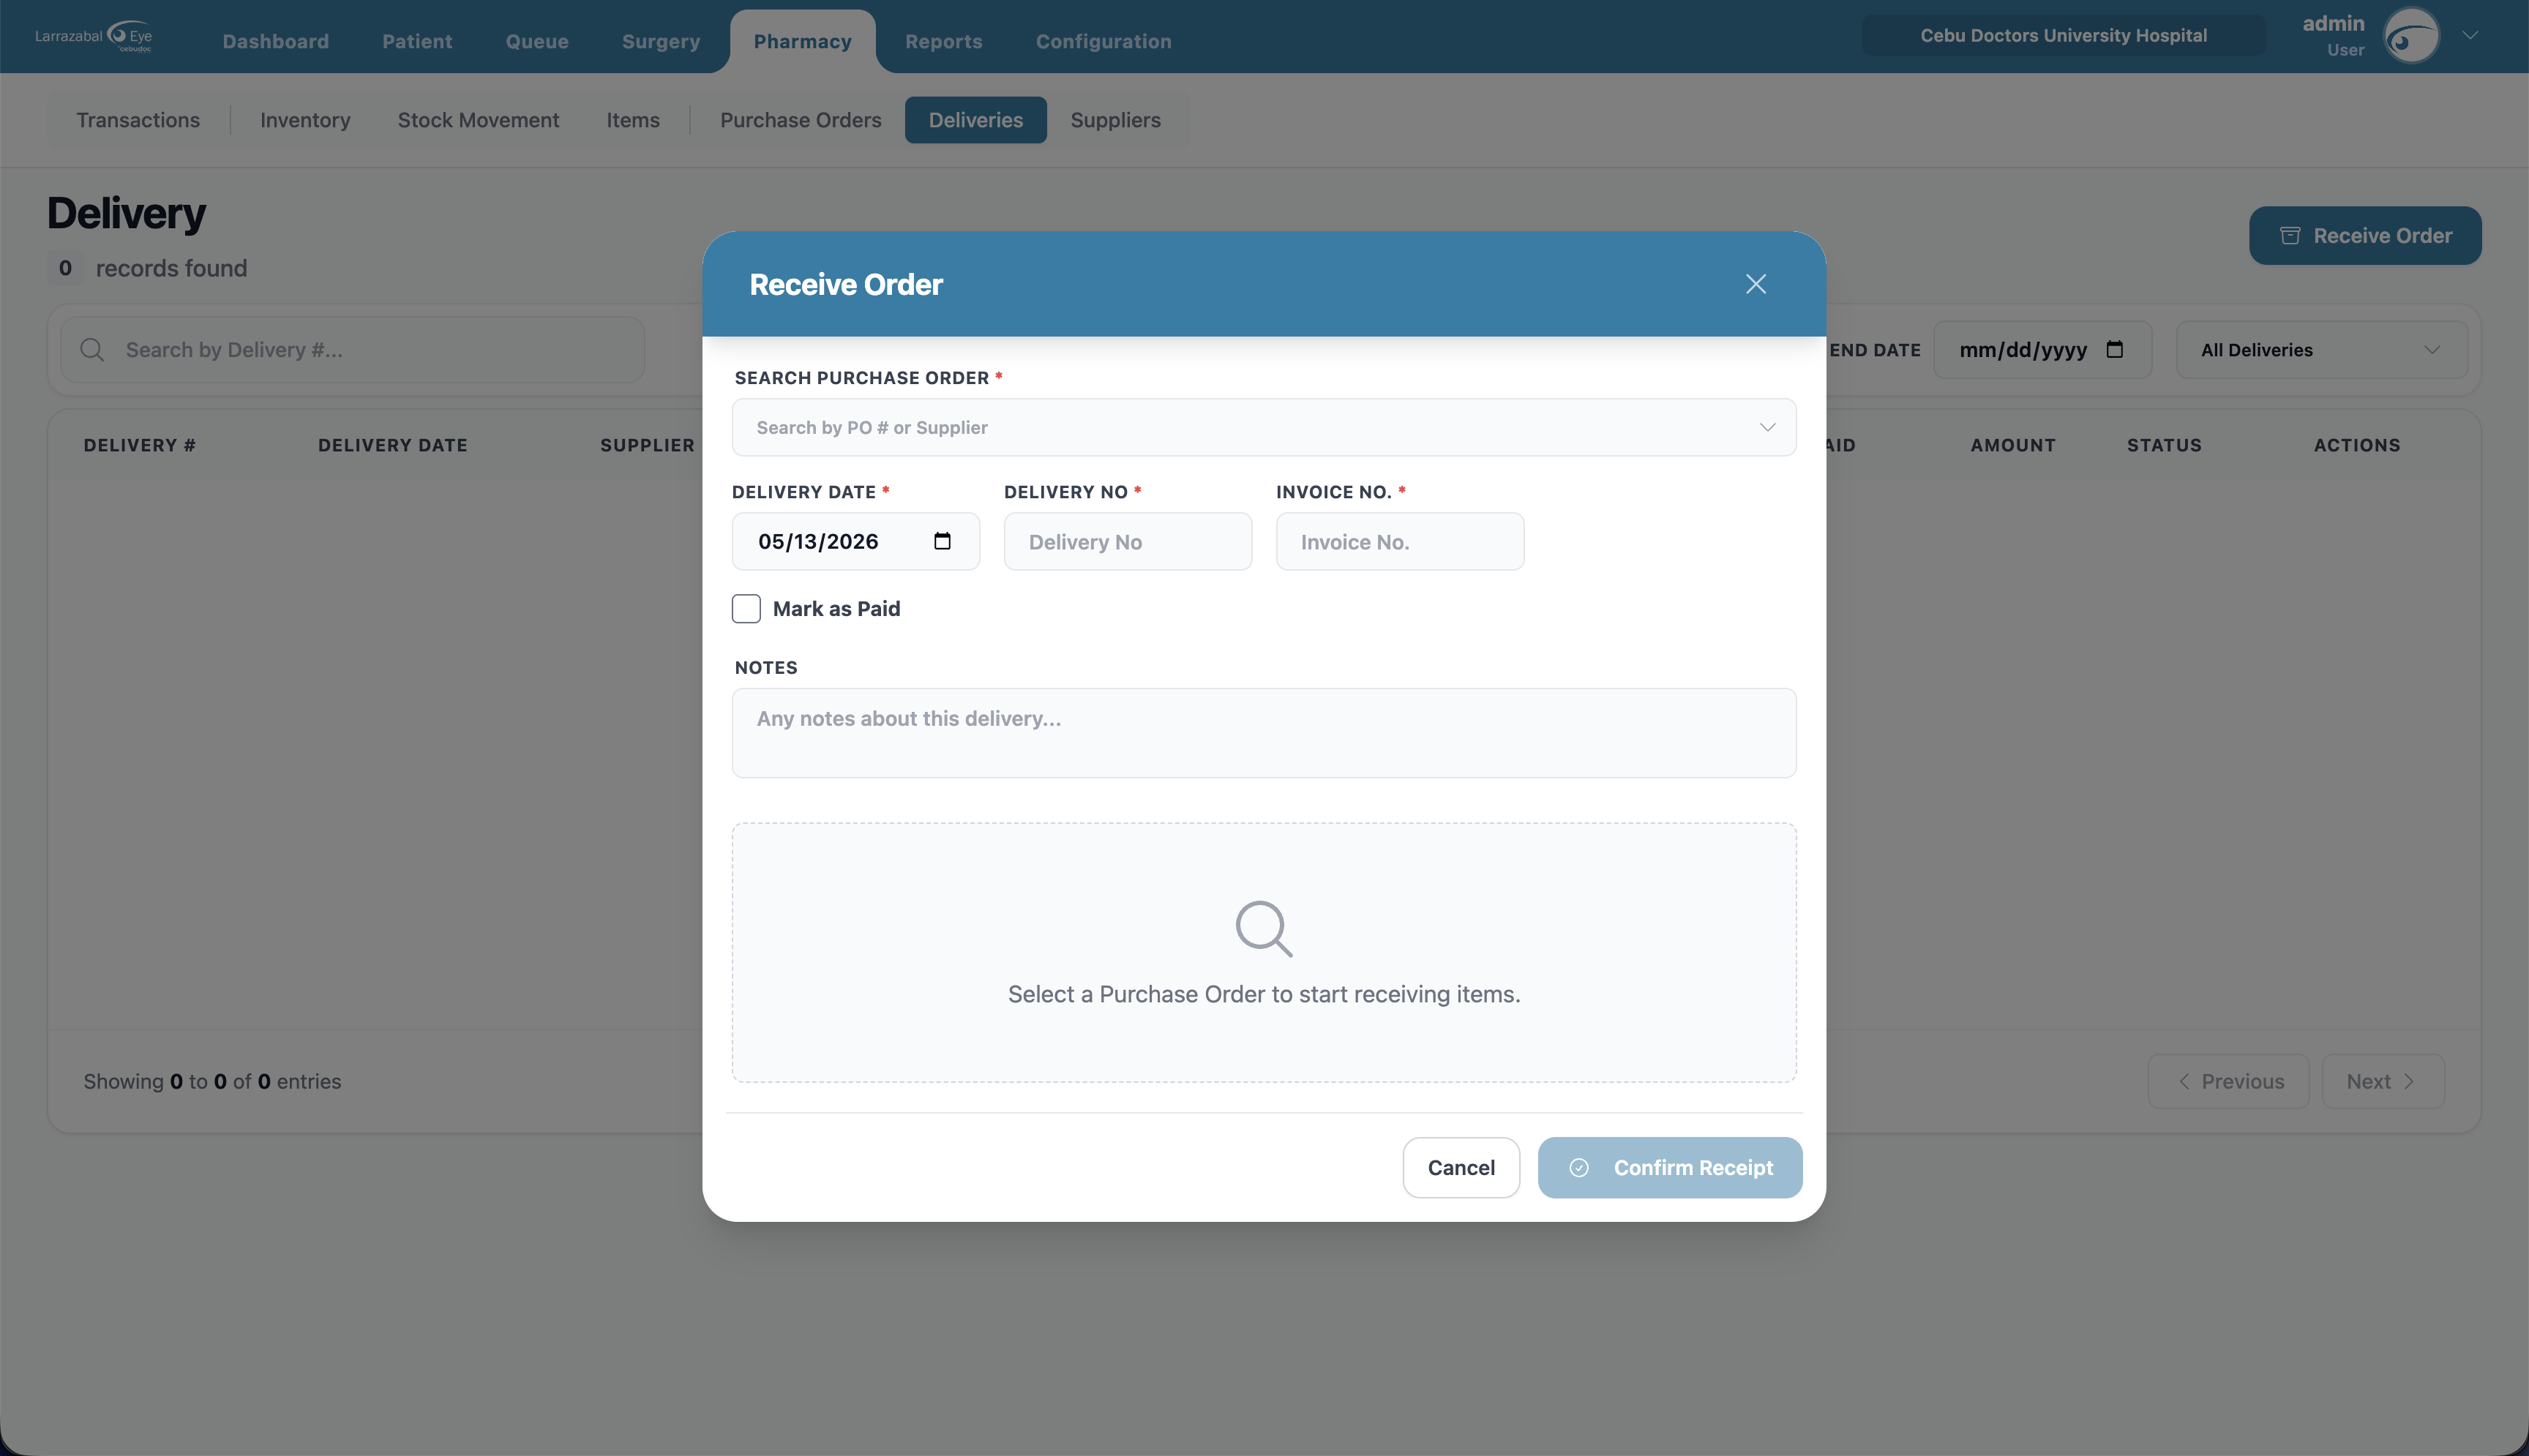Toggle the Mark as Paid checkbox
The width and height of the screenshot is (2529, 1456).
point(746,608)
